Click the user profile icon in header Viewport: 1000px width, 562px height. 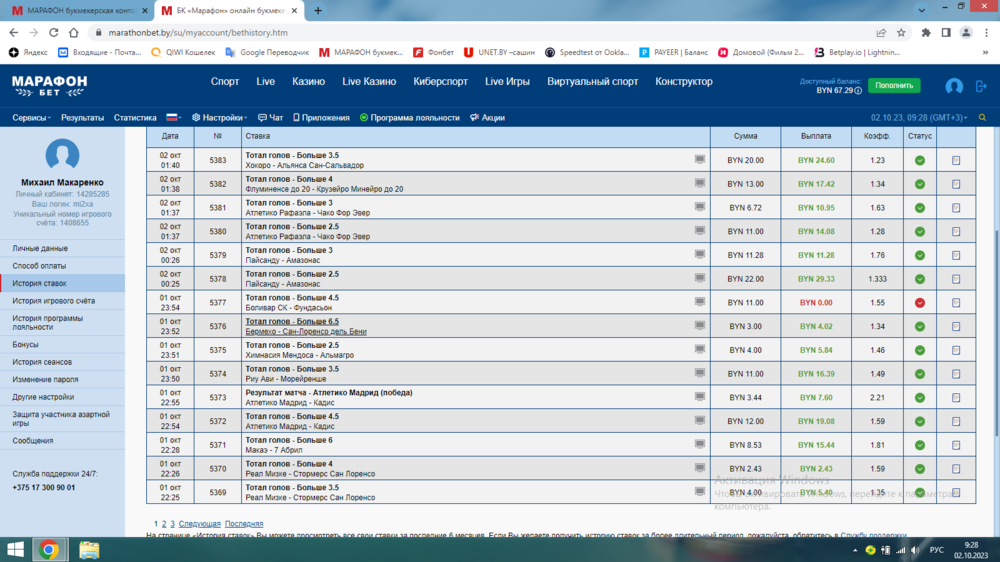click(x=954, y=87)
